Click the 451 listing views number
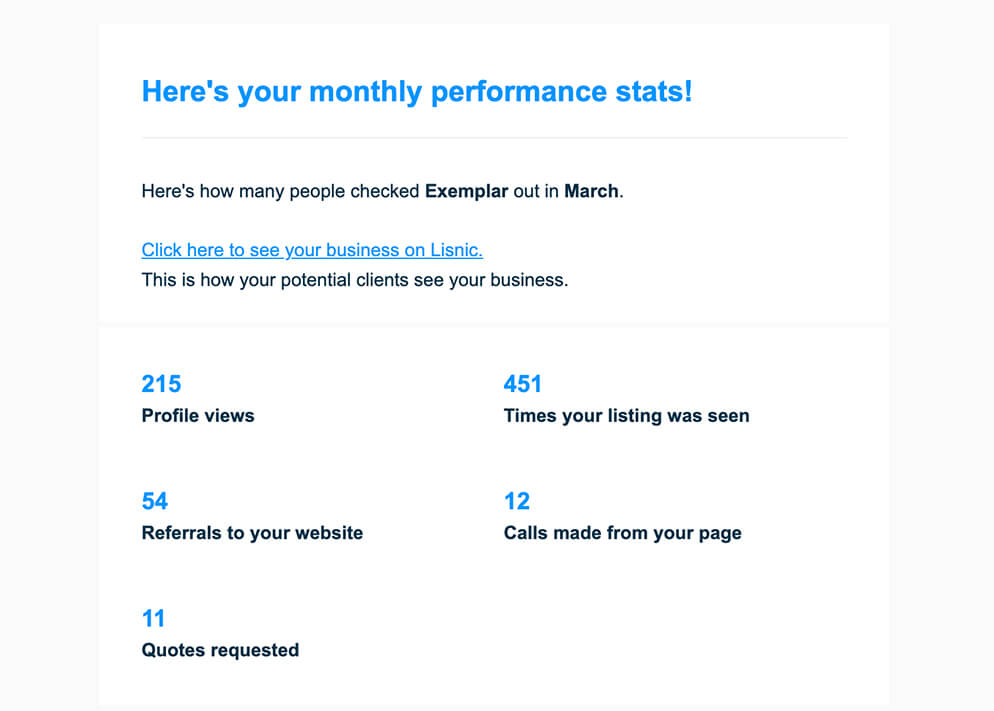Image resolution: width=994 pixels, height=711 pixels. click(x=522, y=384)
